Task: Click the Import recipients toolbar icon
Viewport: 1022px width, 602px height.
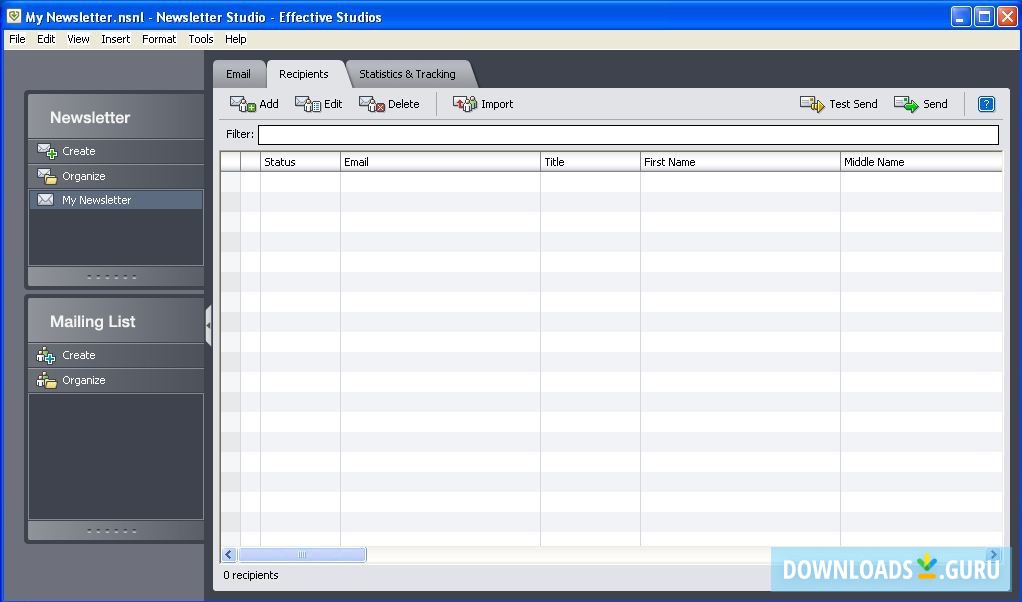Action: click(x=465, y=104)
